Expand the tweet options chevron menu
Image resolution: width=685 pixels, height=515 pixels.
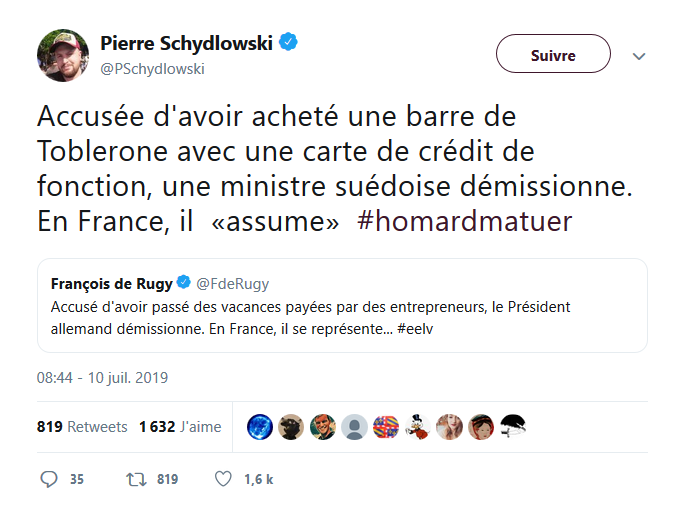coord(640,56)
